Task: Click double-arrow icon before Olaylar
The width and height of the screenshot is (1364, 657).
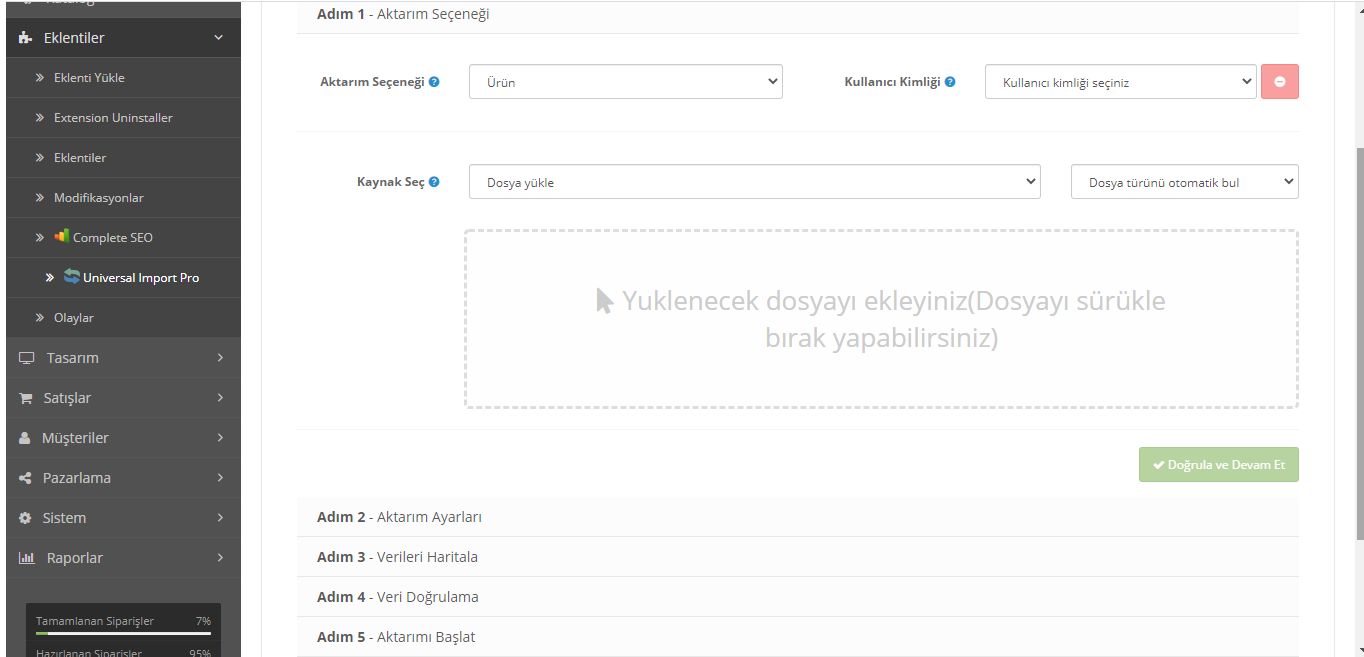Action: [40, 317]
